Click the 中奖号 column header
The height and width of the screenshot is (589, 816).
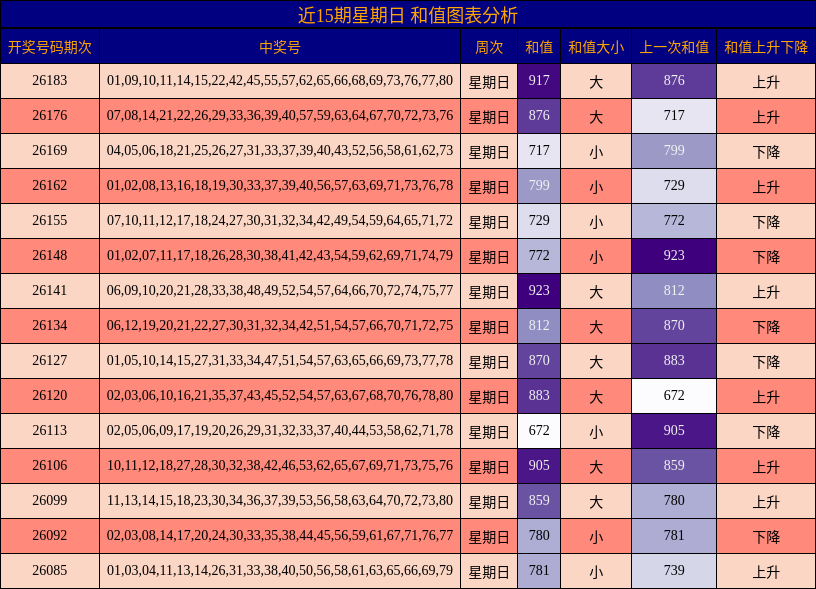pyautogui.click(x=280, y=47)
